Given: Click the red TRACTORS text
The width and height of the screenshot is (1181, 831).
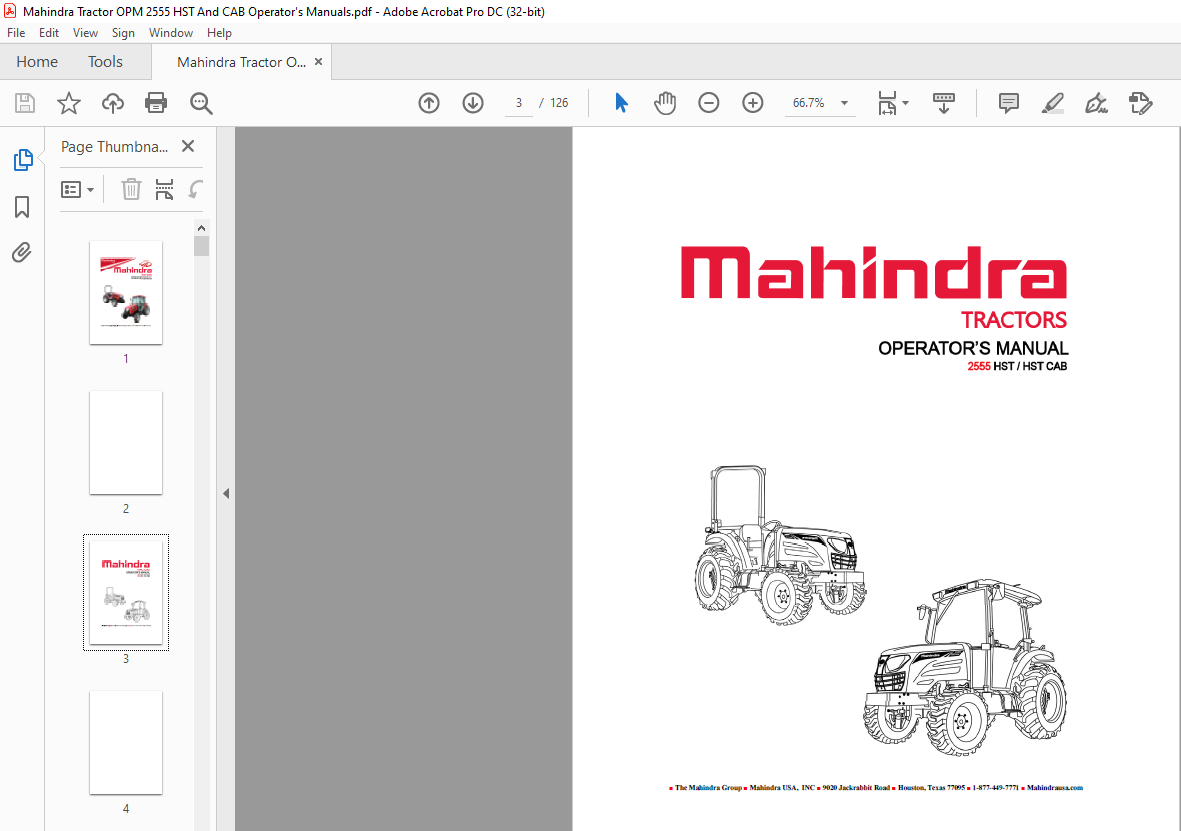Looking at the screenshot, I should click(1014, 320).
